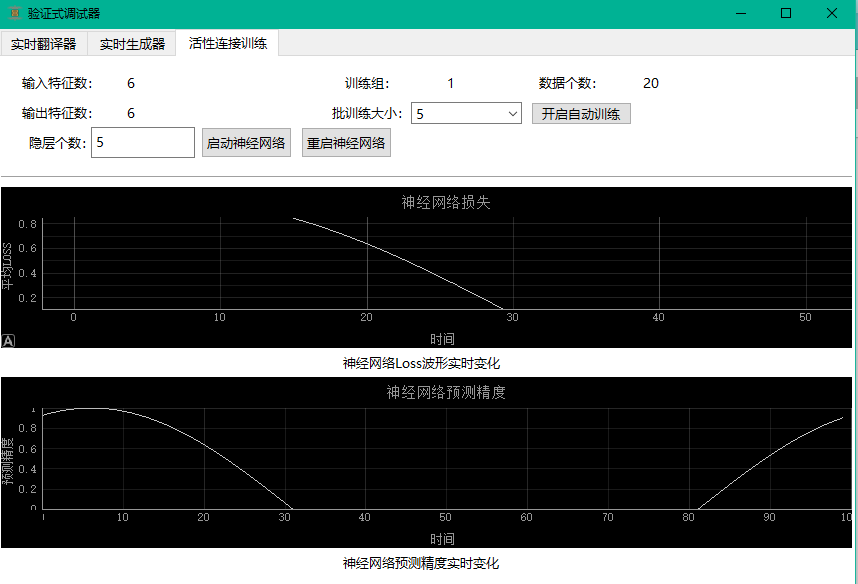858x584 pixels.
Task: Hit the 重启神经网络 button
Action: pyautogui.click(x=346, y=143)
